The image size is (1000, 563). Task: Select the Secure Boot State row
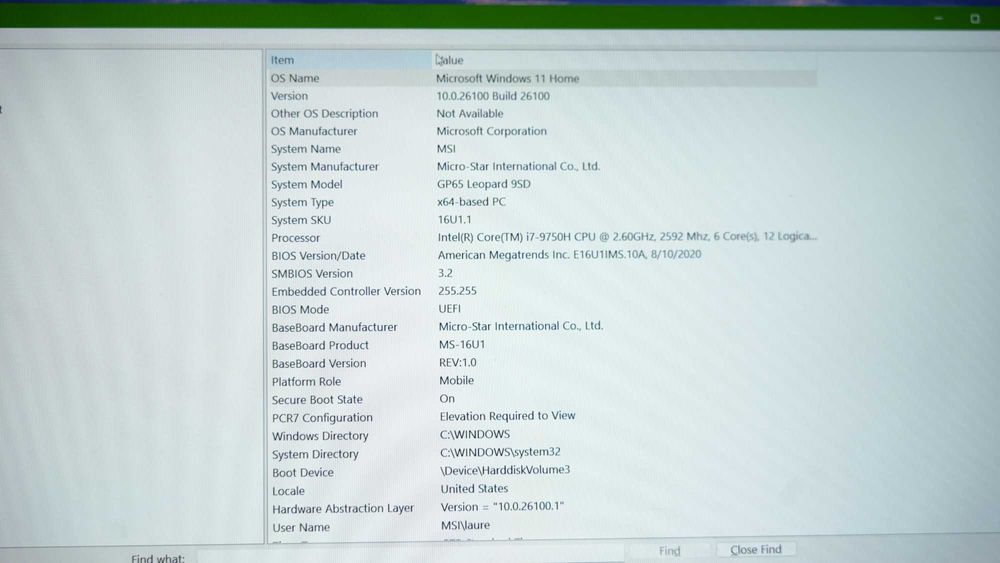coord(317,400)
